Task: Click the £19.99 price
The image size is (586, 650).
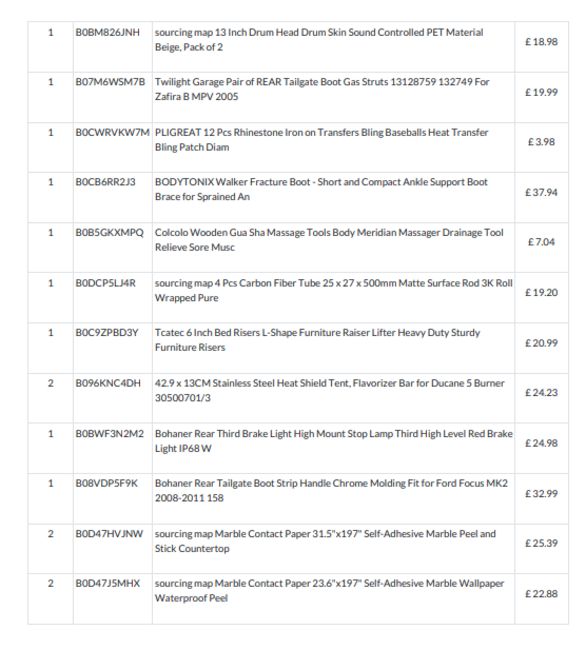Action: pos(541,92)
